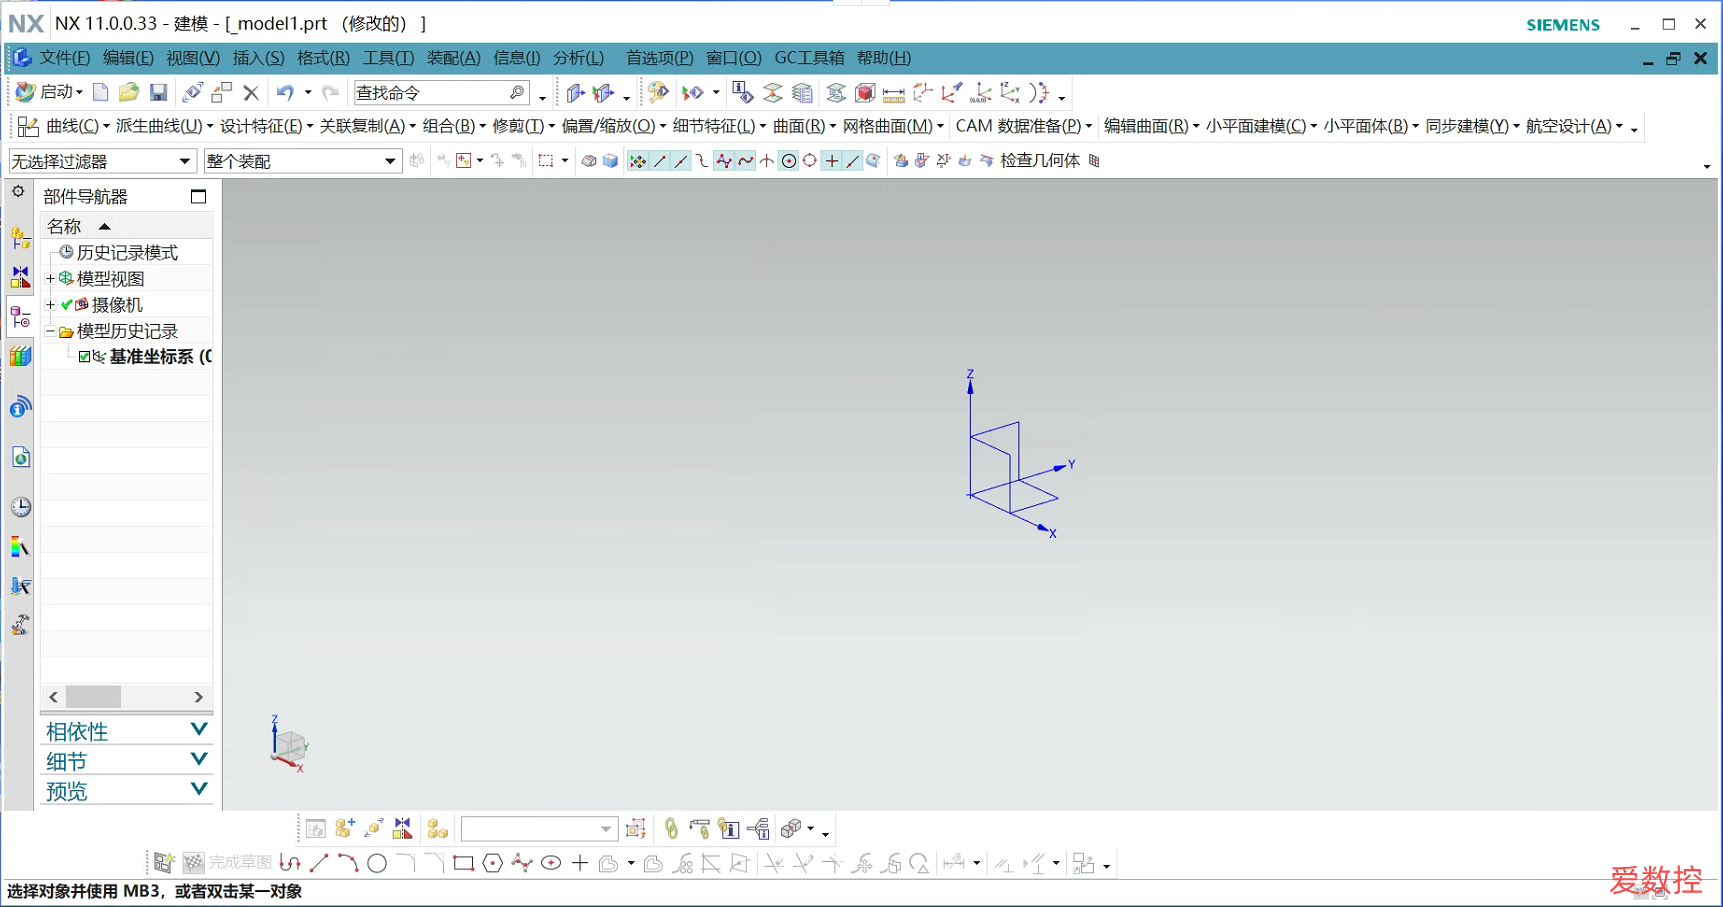Image resolution: width=1723 pixels, height=907 pixels.
Task: Open the 插入(S) menu
Action: (258, 58)
